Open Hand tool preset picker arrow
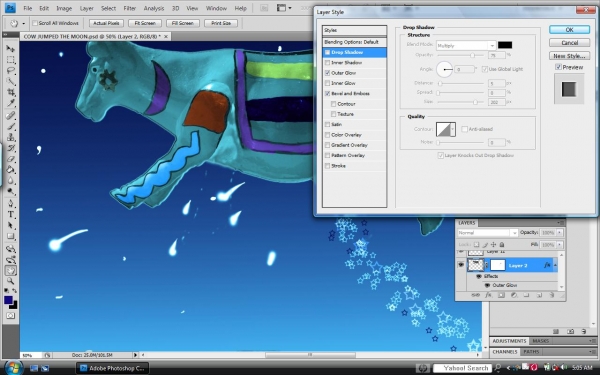 [24, 24]
